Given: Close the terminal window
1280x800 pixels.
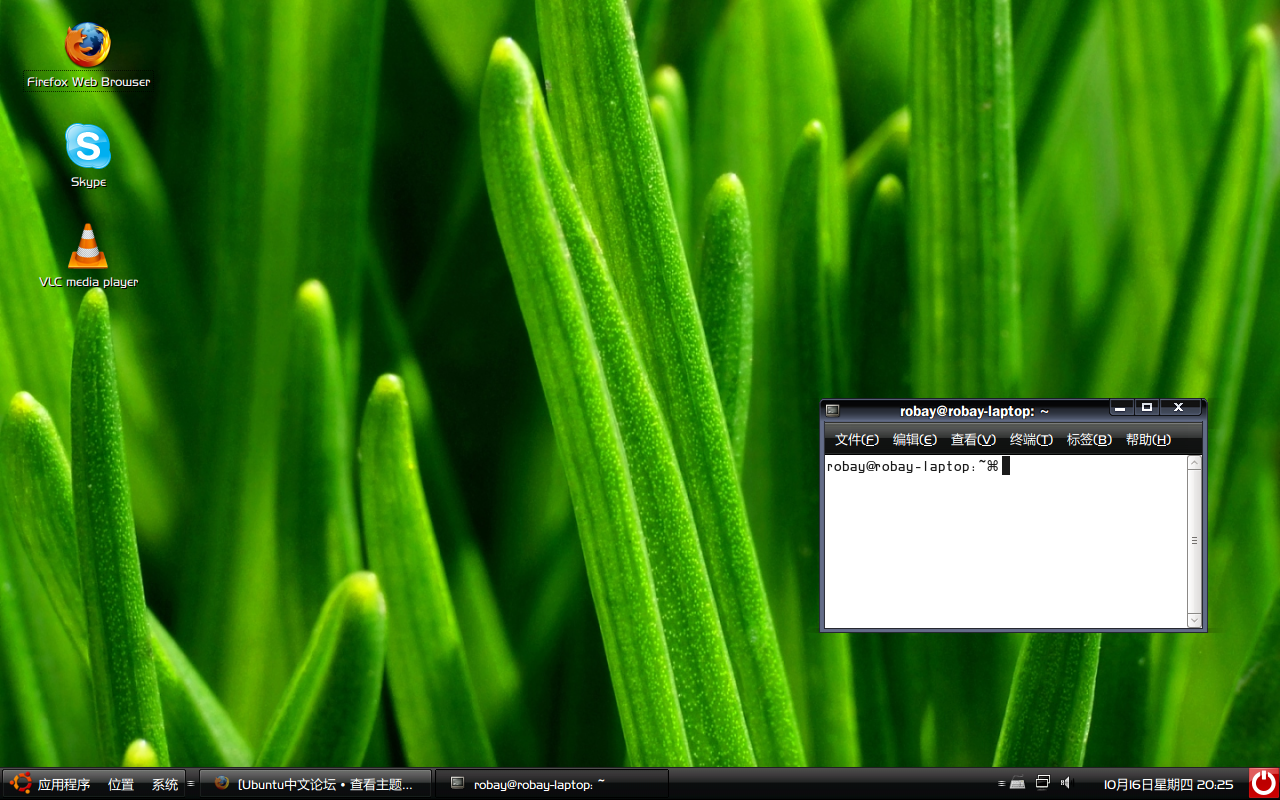Looking at the screenshot, I should (1179, 407).
